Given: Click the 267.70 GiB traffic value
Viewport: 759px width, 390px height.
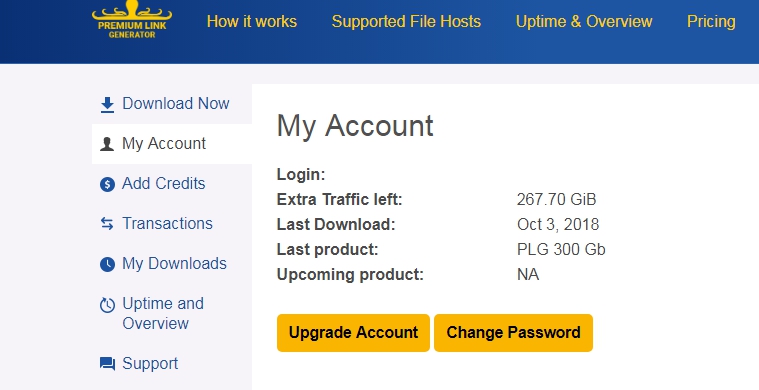Looking at the screenshot, I should coord(556,199).
